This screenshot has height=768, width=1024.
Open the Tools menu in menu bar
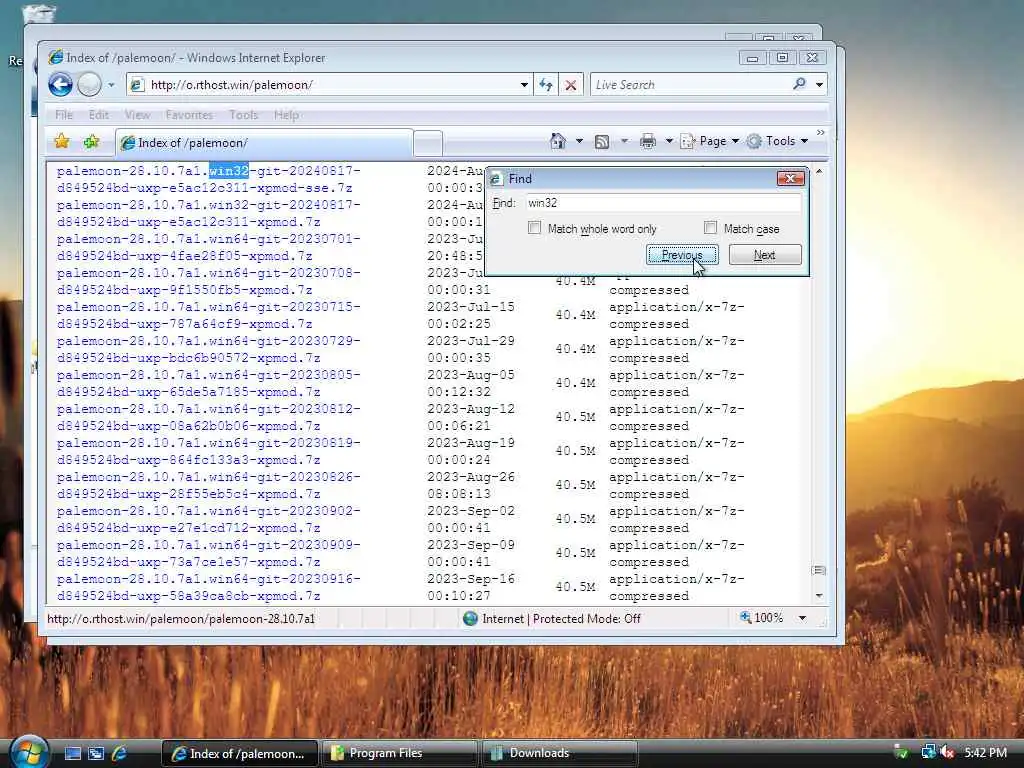[244, 115]
